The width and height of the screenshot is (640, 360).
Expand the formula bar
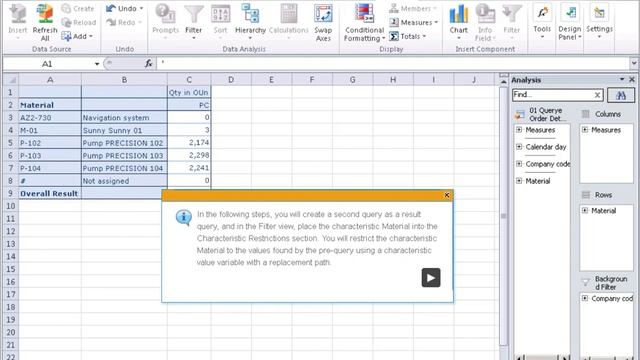(x=633, y=63)
